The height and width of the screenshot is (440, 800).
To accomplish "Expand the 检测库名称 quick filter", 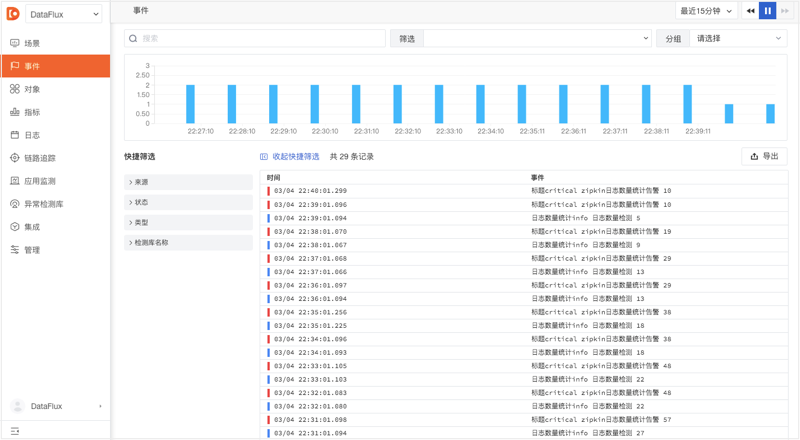I will tap(188, 242).
